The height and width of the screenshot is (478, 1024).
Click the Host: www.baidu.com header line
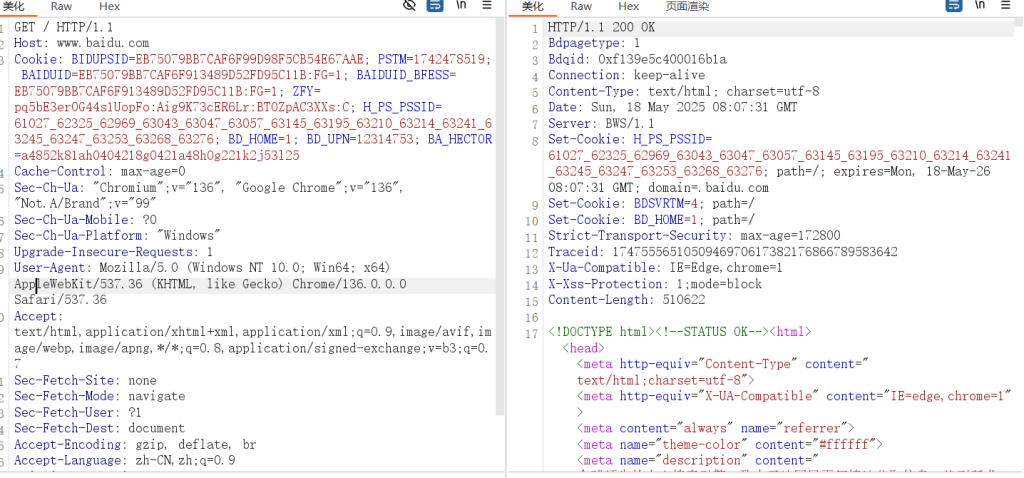[x=81, y=44]
